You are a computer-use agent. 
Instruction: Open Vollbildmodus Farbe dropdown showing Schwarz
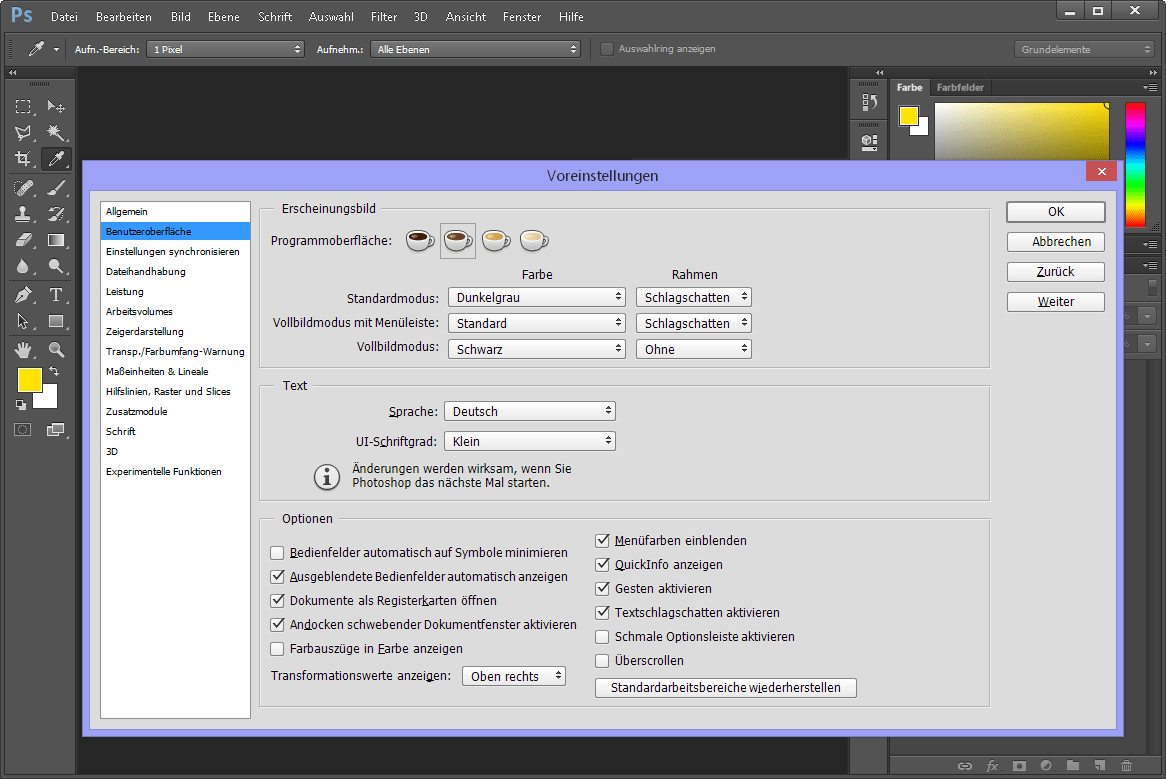[537, 349]
